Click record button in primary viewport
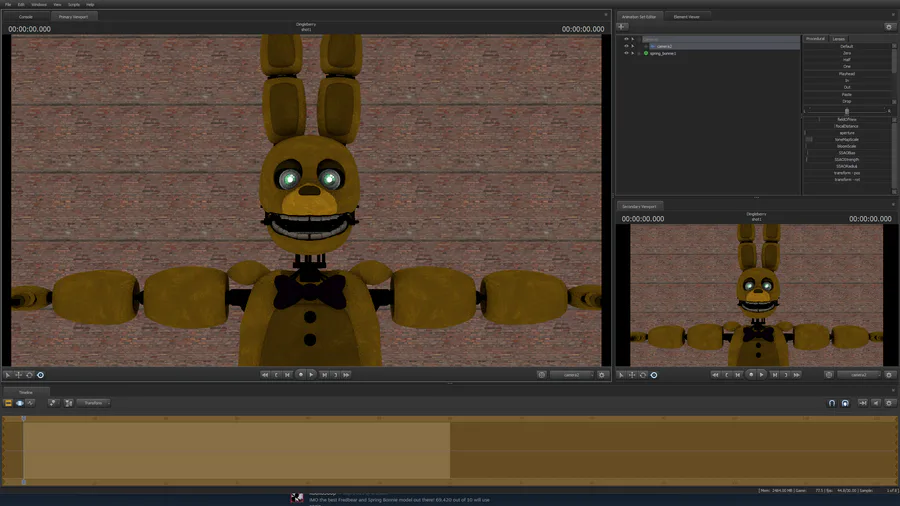900x506 pixels. click(x=300, y=375)
